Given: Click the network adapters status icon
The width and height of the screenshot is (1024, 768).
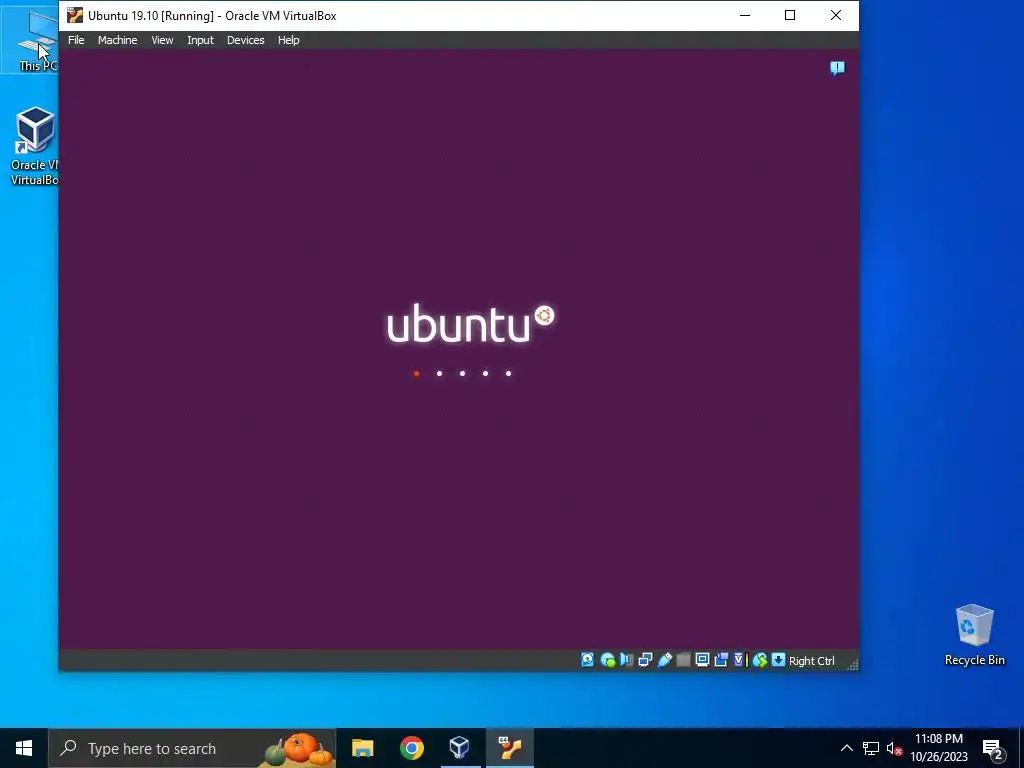Looking at the screenshot, I should (x=645, y=660).
